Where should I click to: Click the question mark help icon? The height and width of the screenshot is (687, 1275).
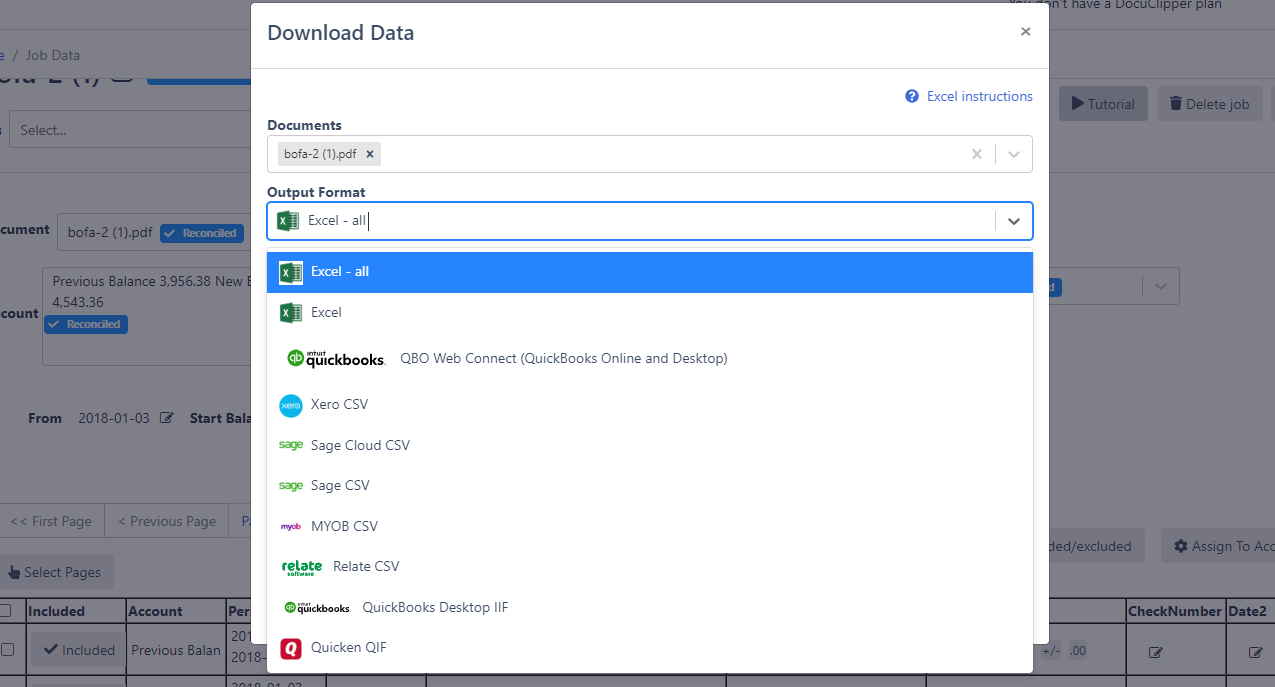pos(912,96)
